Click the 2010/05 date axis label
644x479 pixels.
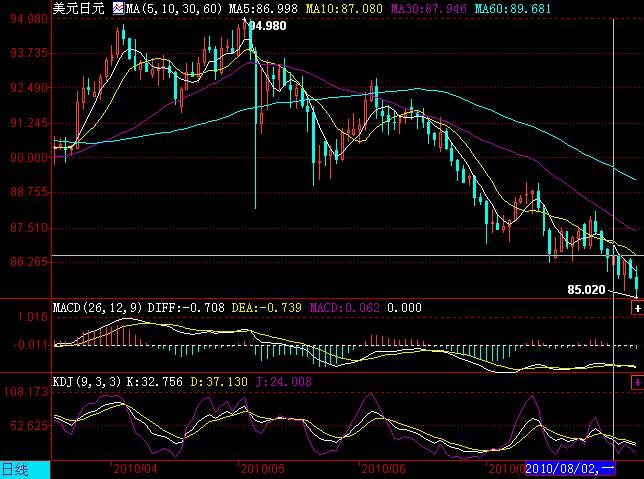(x=262, y=469)
